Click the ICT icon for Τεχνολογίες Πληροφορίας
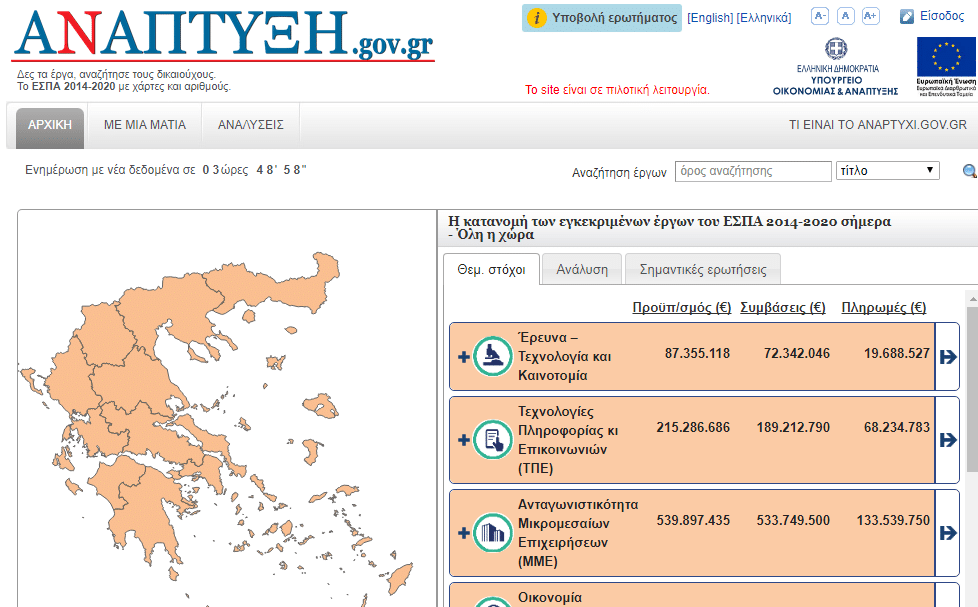Screen dimensions: 978x607 [x=493, y=440]
